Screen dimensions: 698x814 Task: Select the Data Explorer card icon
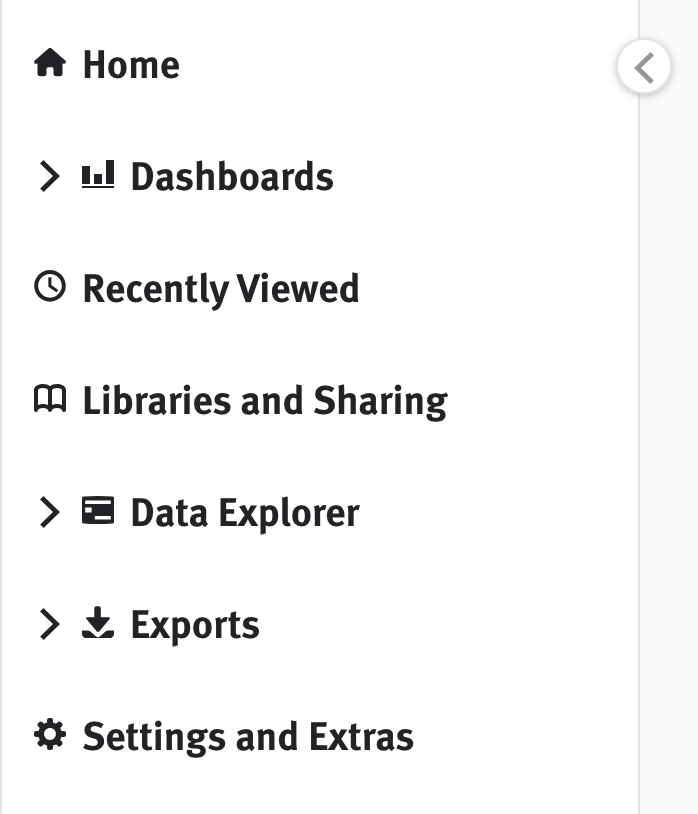pos(97,512)
